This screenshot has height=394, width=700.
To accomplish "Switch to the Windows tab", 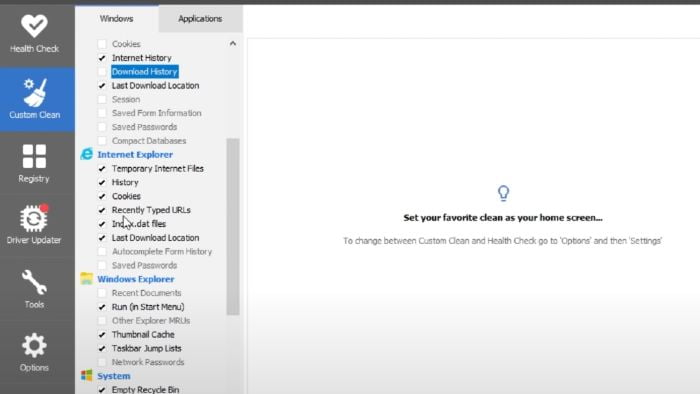I will [x=117, y=19].
